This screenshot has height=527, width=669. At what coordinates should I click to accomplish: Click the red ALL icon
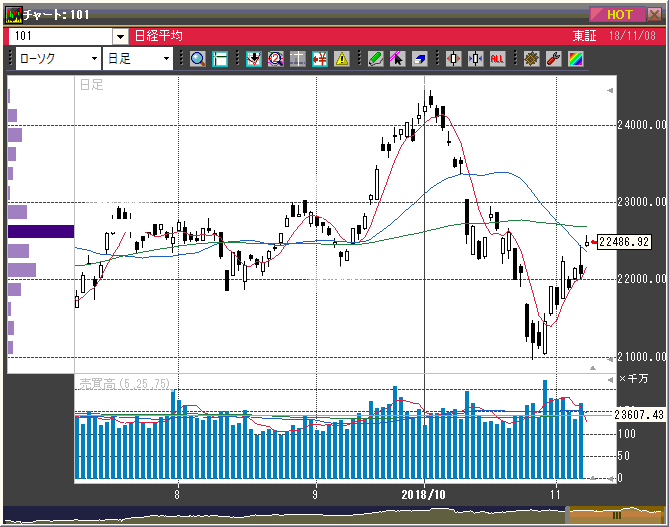tap(497, 59)
